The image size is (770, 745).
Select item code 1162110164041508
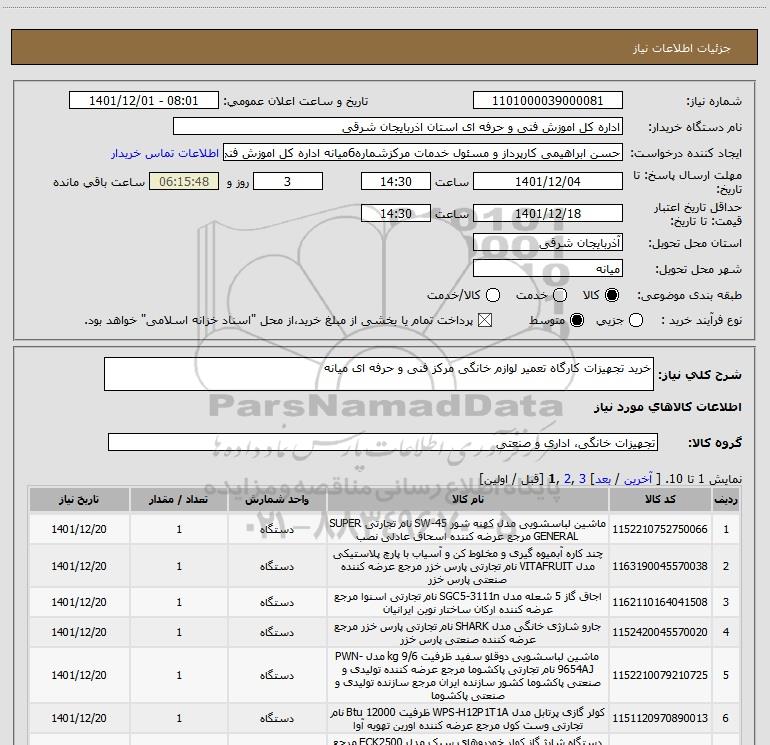click(x=660, y=602)
